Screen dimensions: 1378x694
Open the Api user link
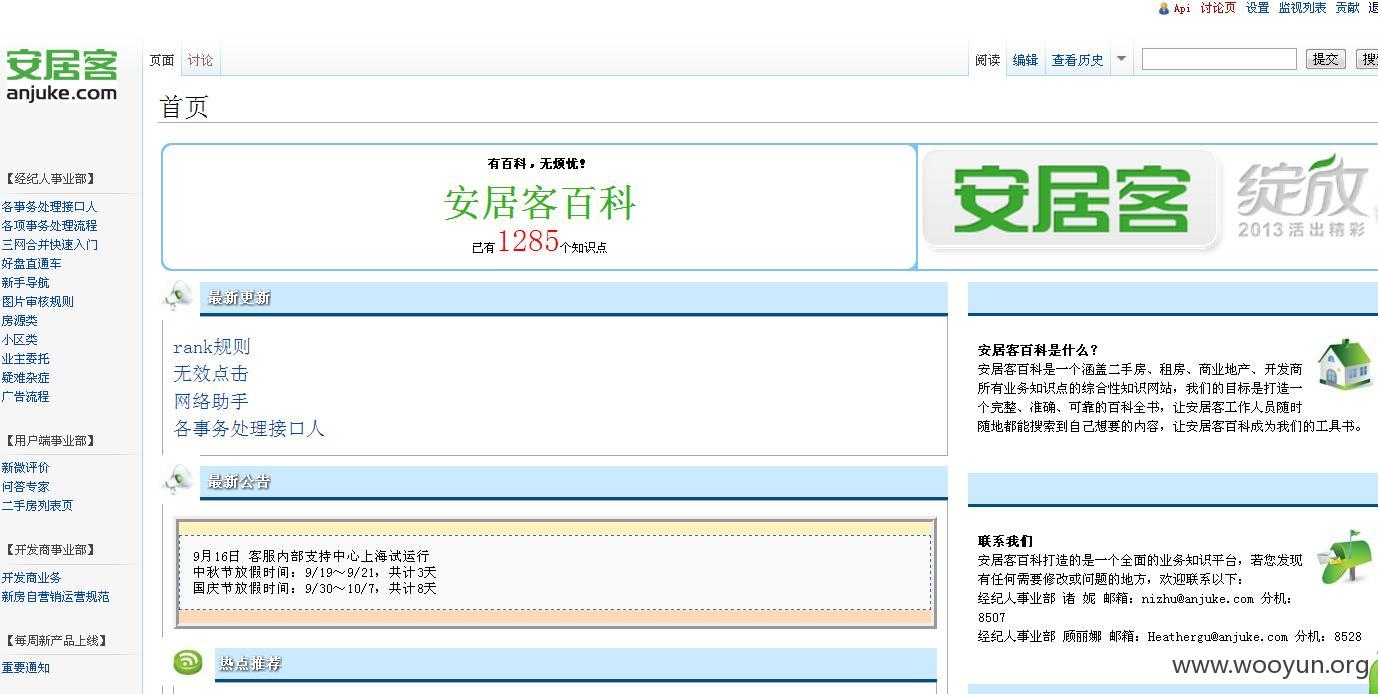click(x=1182, y=8)
